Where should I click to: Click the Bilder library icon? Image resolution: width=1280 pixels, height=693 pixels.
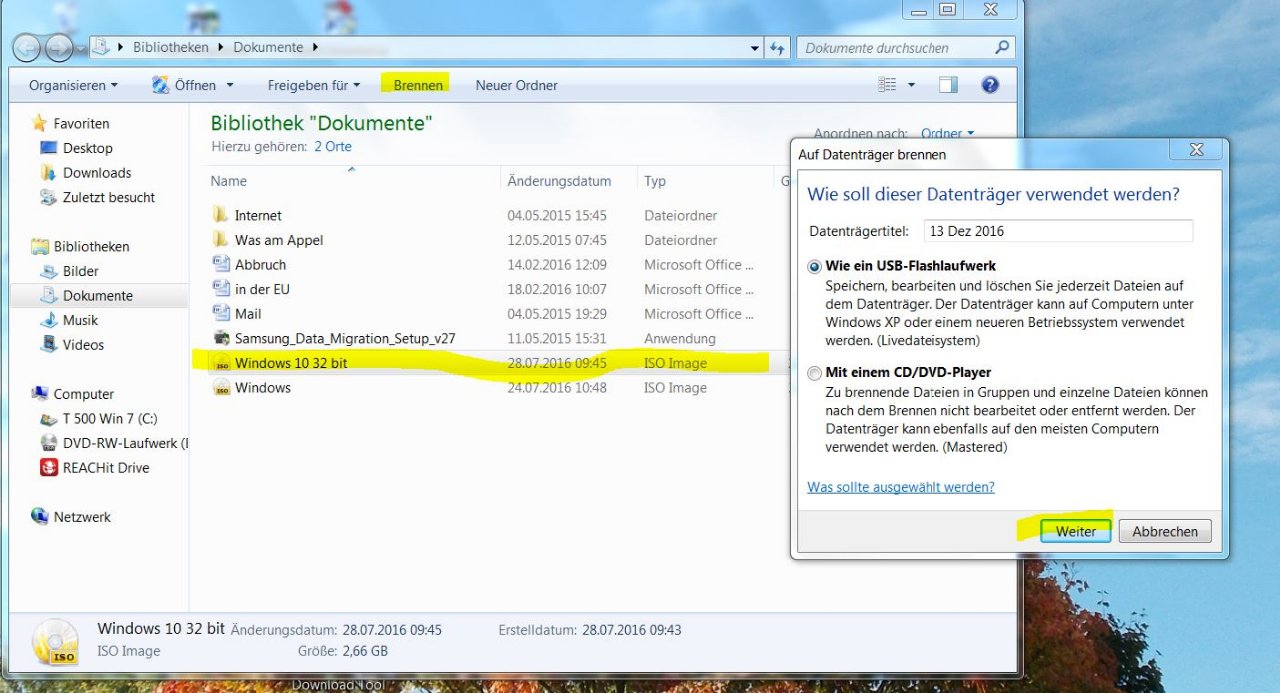[49, 271]
